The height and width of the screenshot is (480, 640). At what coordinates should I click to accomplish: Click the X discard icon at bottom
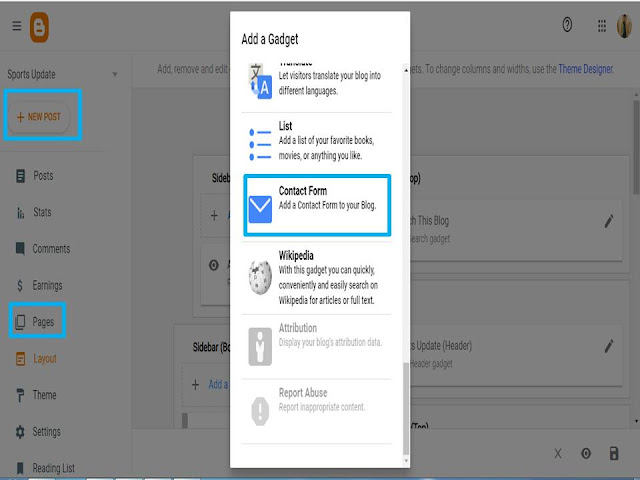point(558,453)
